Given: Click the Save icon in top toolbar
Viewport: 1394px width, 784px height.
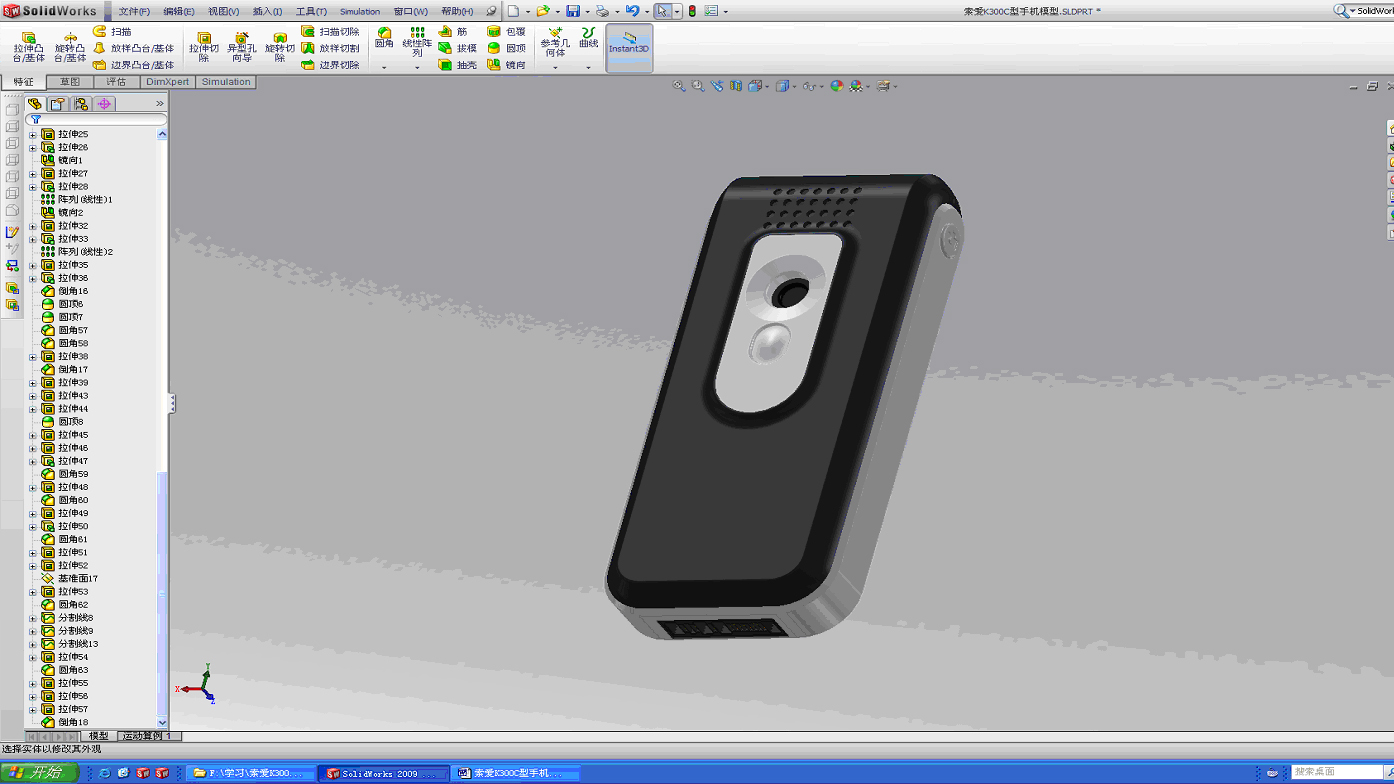Looking at the screenshot, I should (573, 11).
